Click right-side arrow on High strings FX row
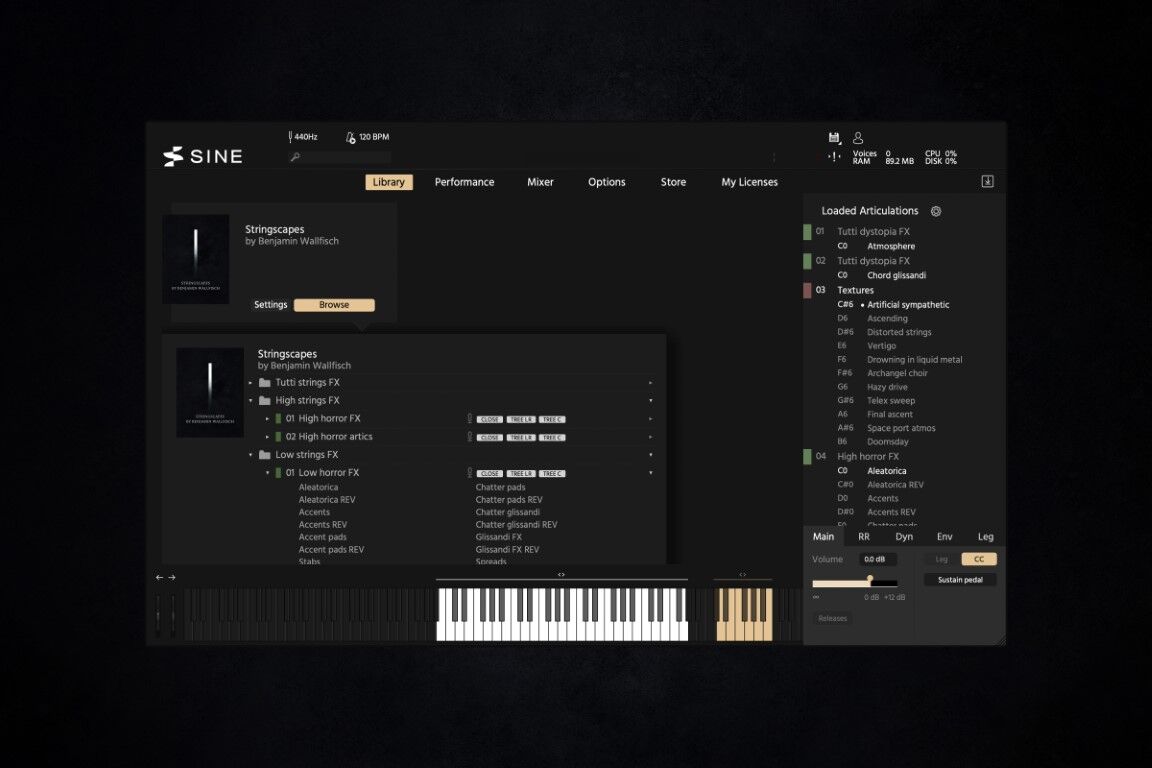 coord(651,401)
